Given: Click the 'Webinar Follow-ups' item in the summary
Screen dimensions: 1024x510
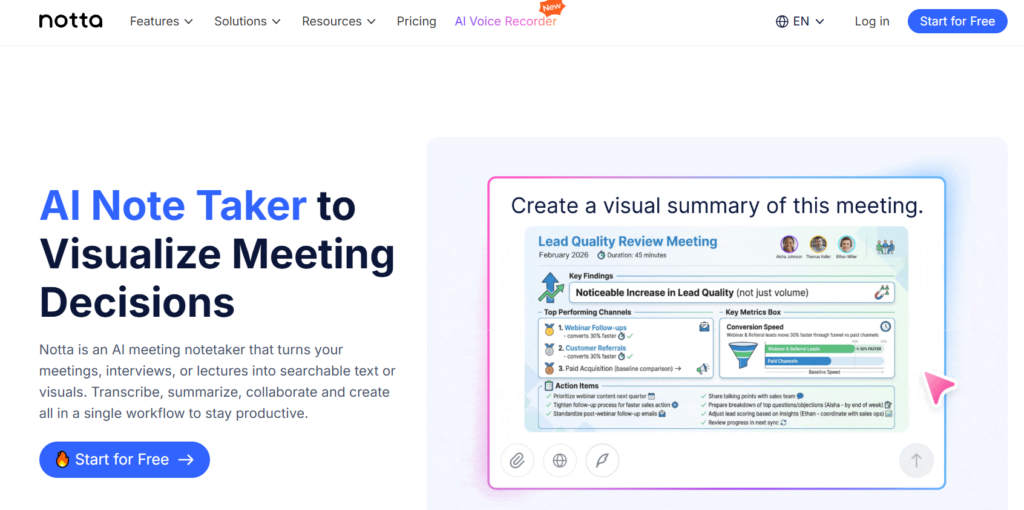Looking at the screenshot, I should pyautogui.click(x=595, y=327).
